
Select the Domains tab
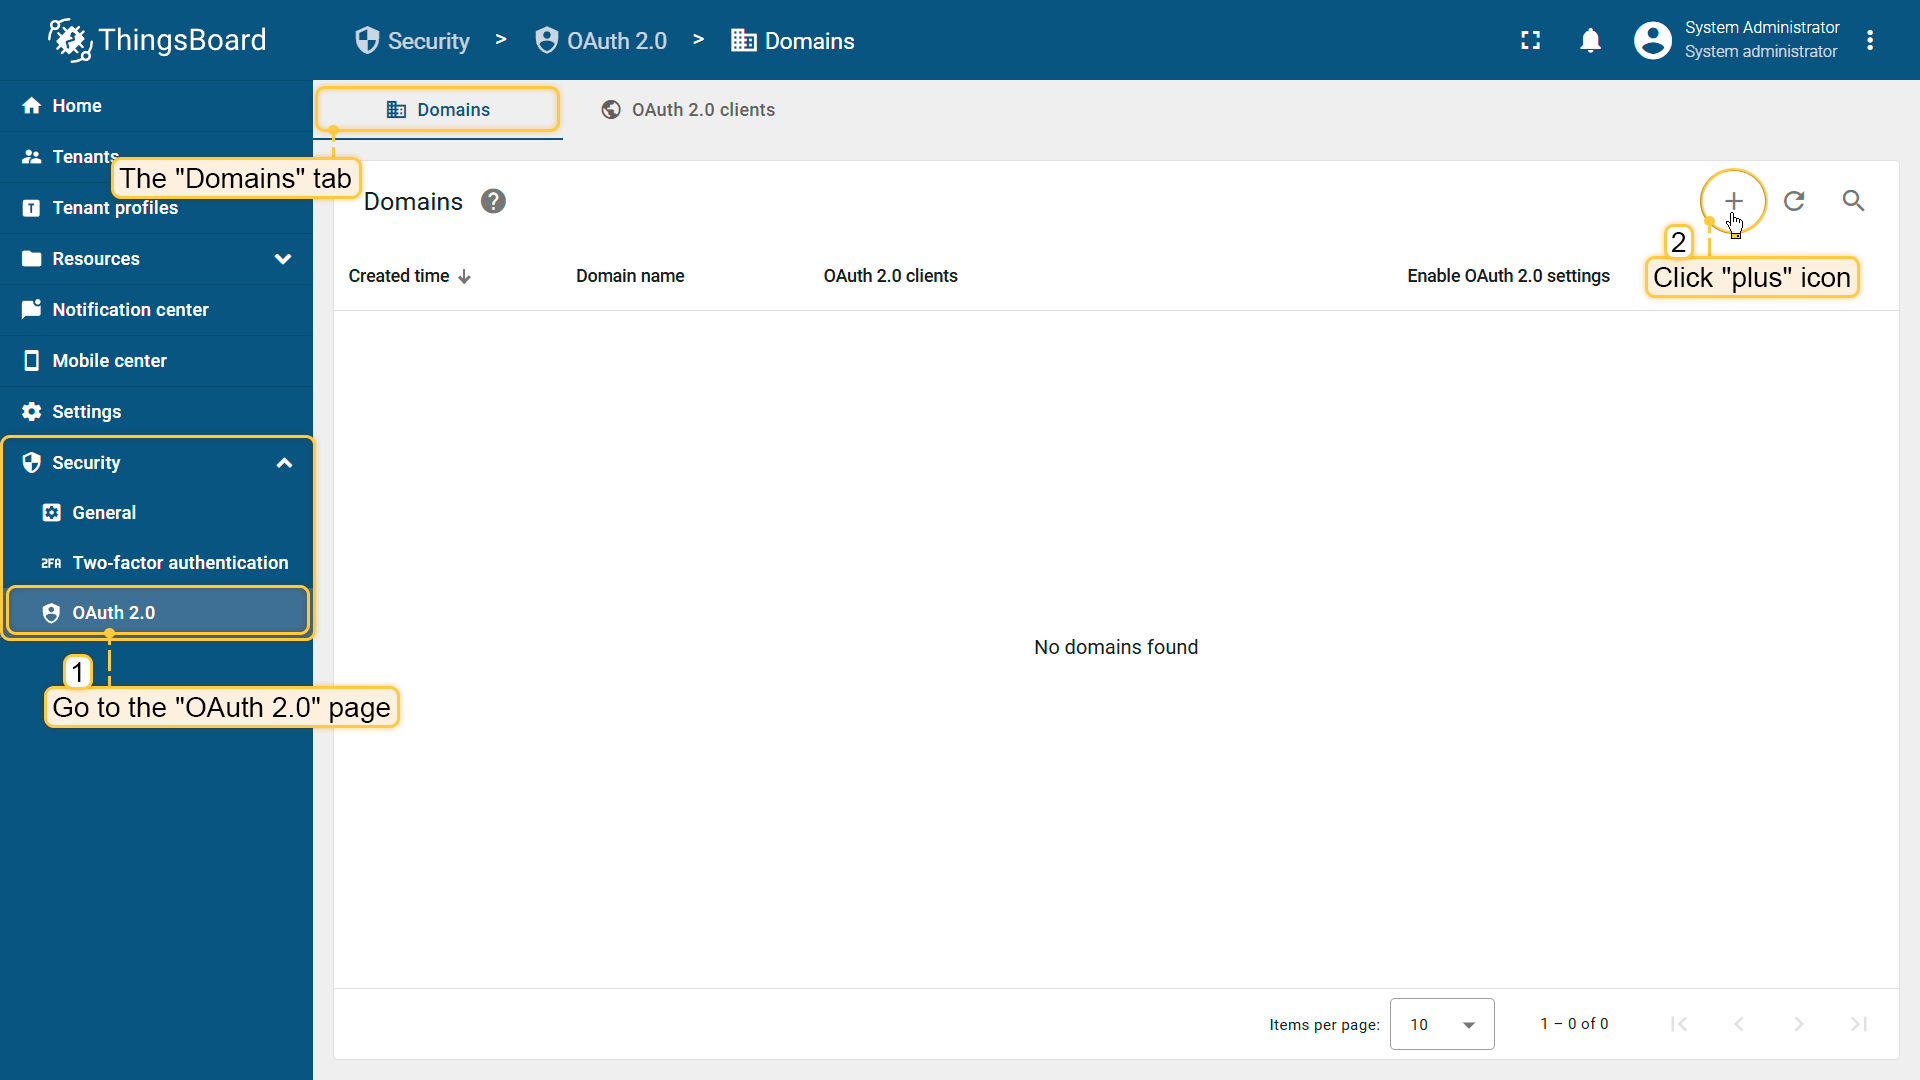tap(438, 110)
